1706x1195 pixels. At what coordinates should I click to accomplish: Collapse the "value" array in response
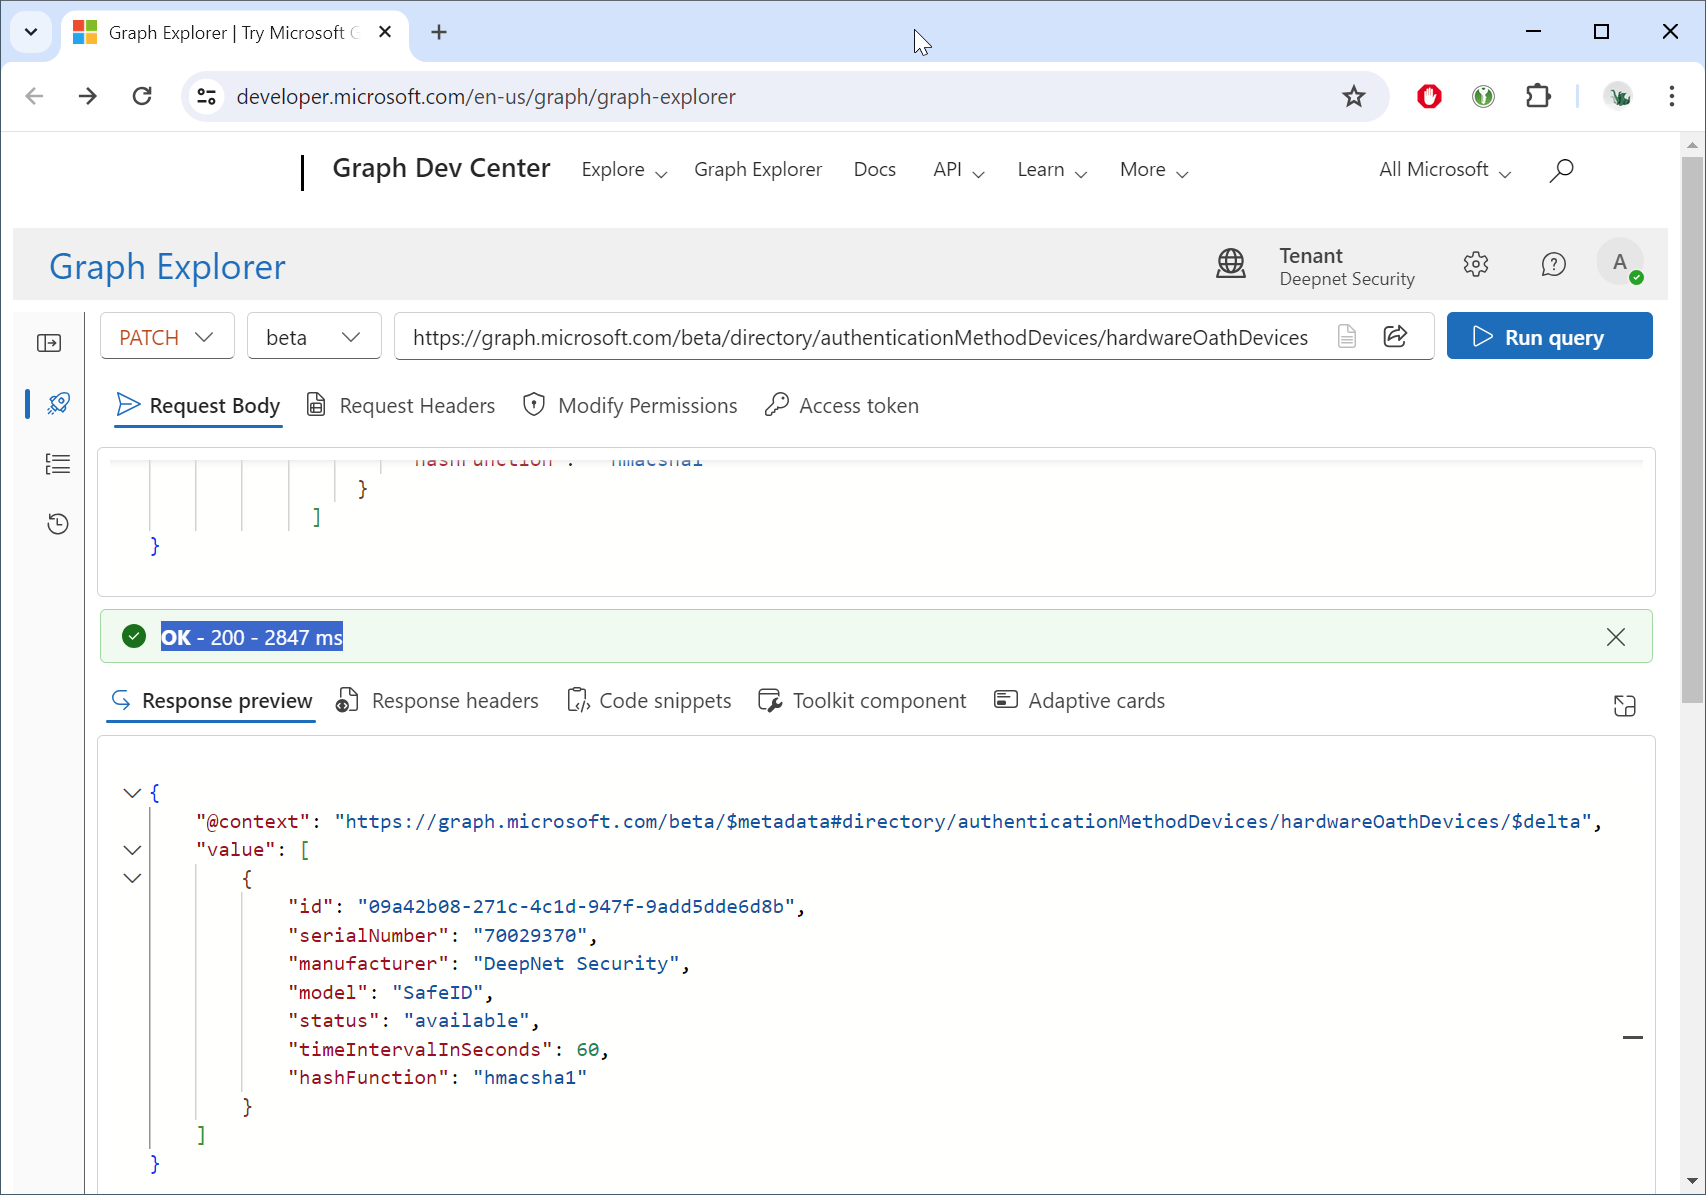tap(132, 850)
